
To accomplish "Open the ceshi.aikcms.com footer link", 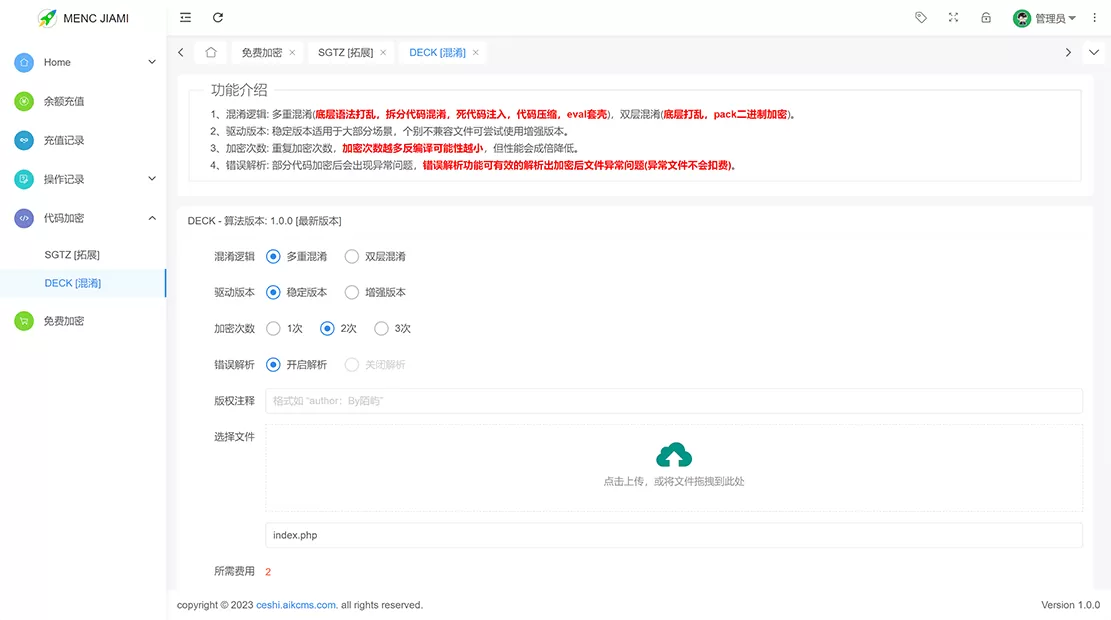I will coord(296,605).
